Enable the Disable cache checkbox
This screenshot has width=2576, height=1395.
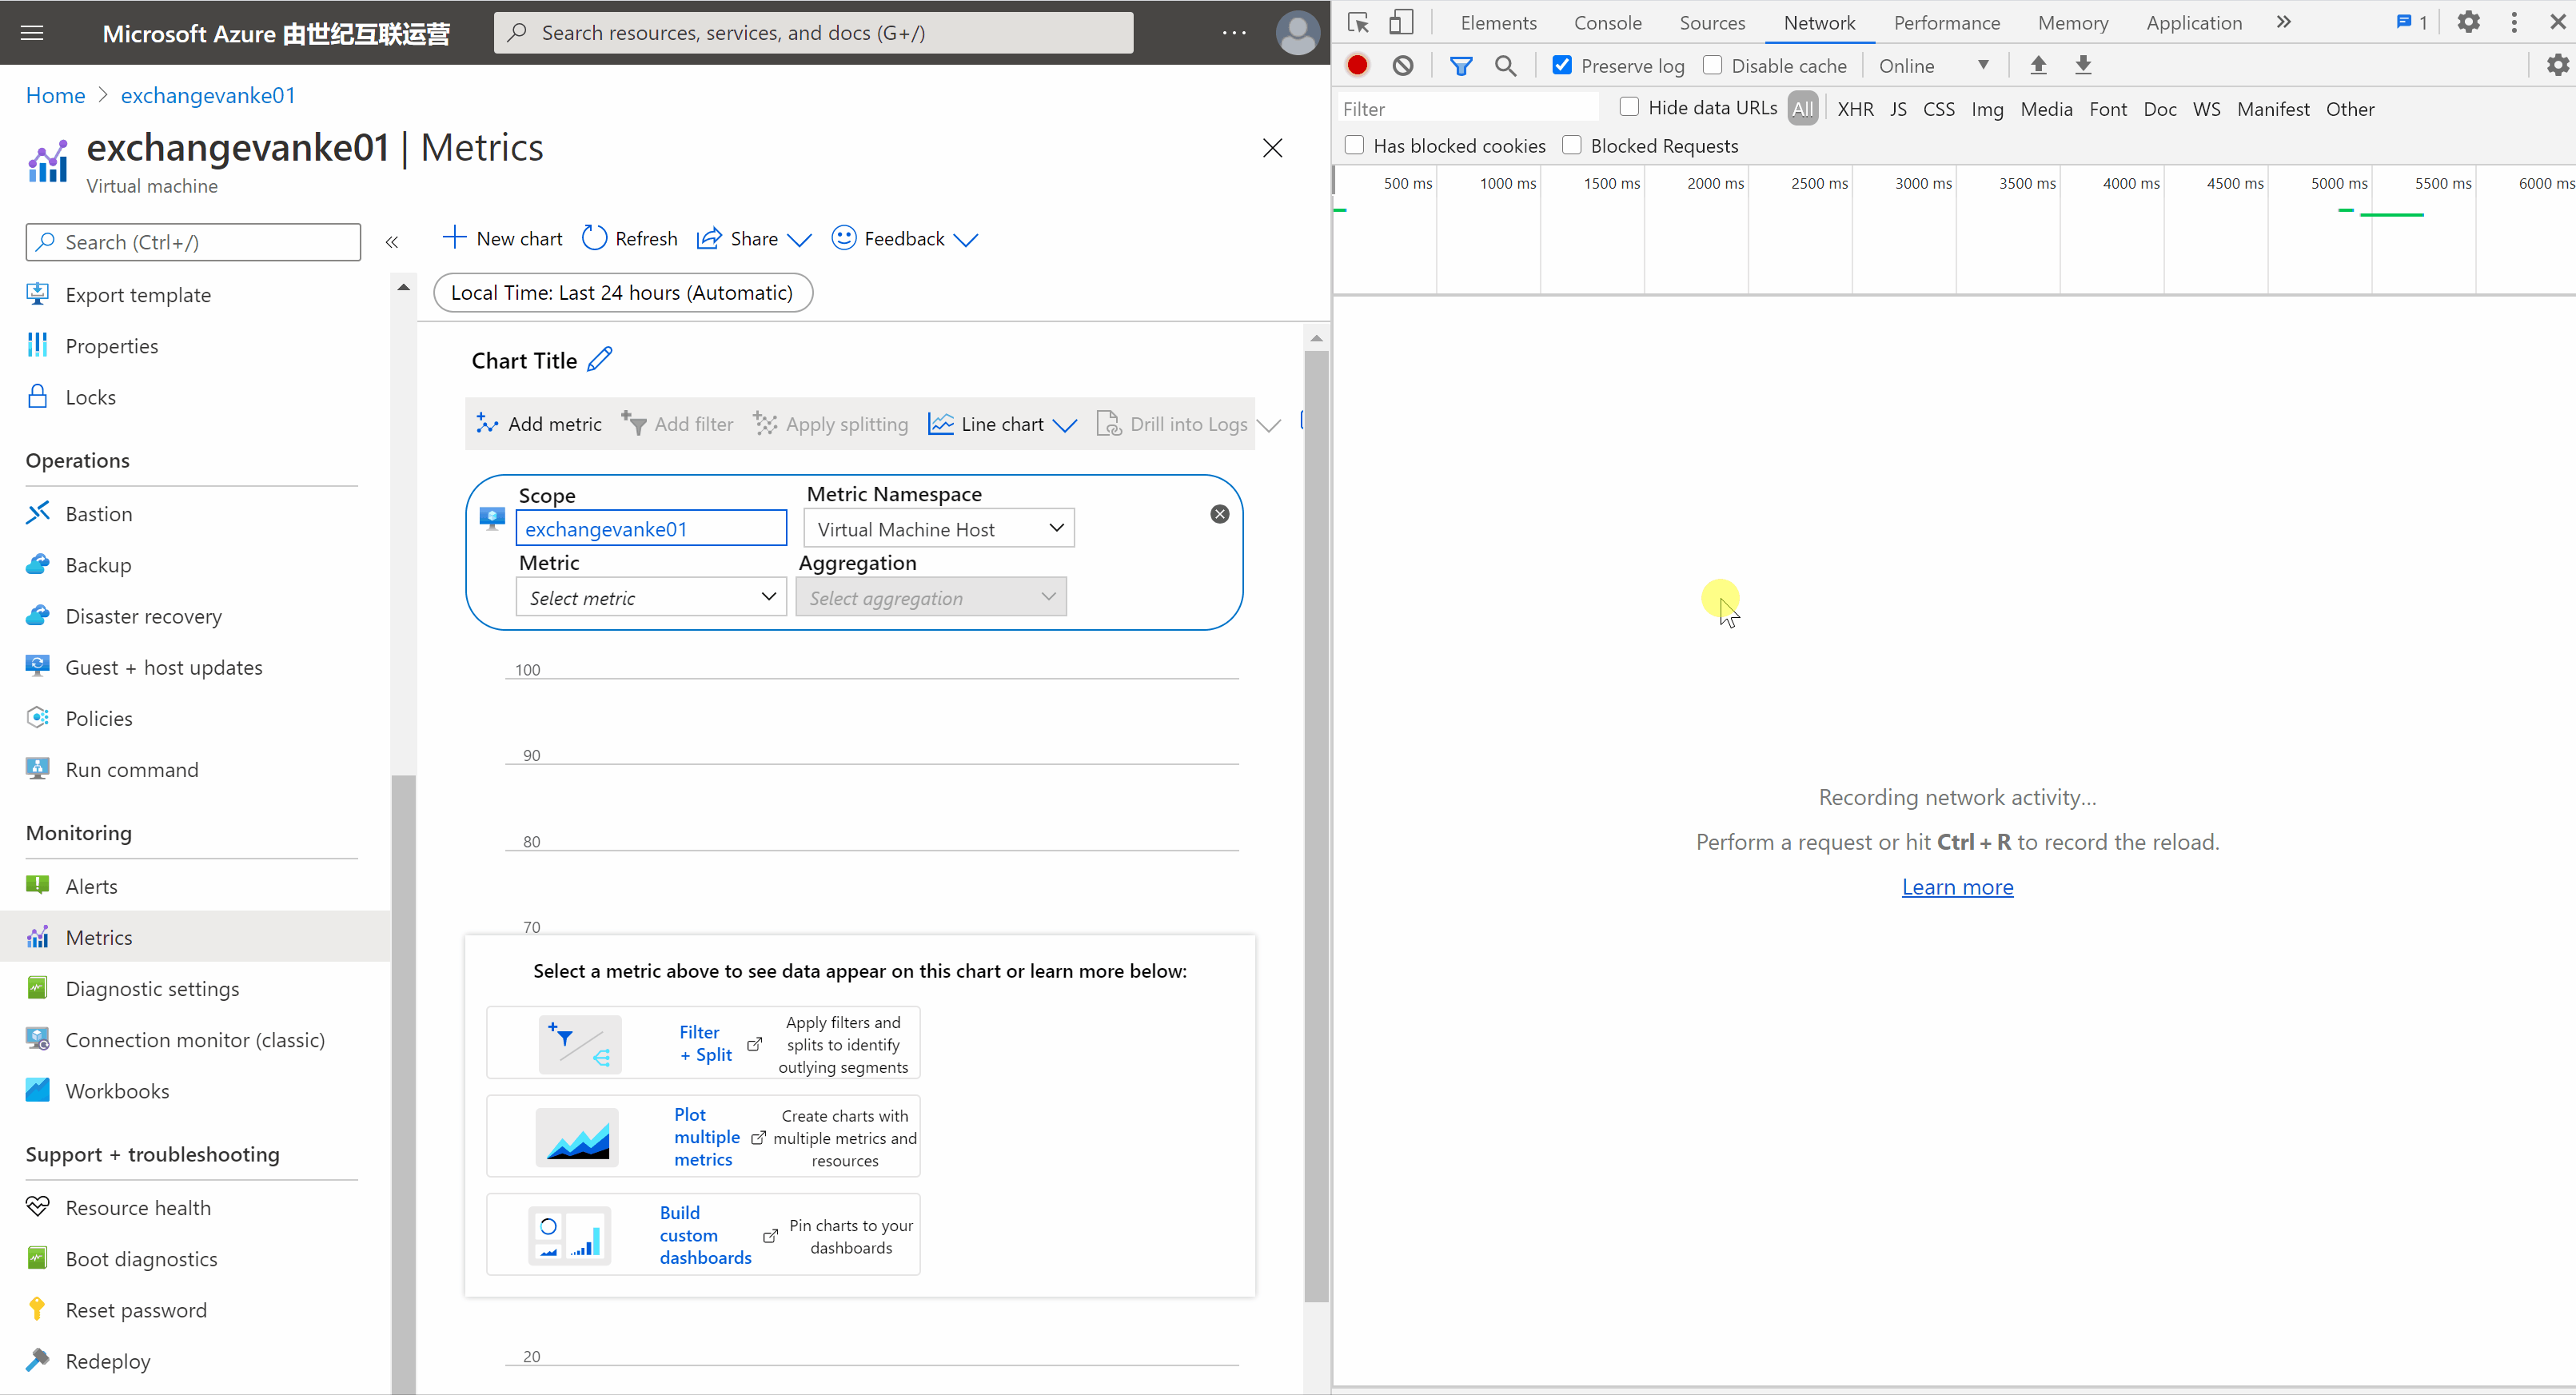[x=1712, y=66]
